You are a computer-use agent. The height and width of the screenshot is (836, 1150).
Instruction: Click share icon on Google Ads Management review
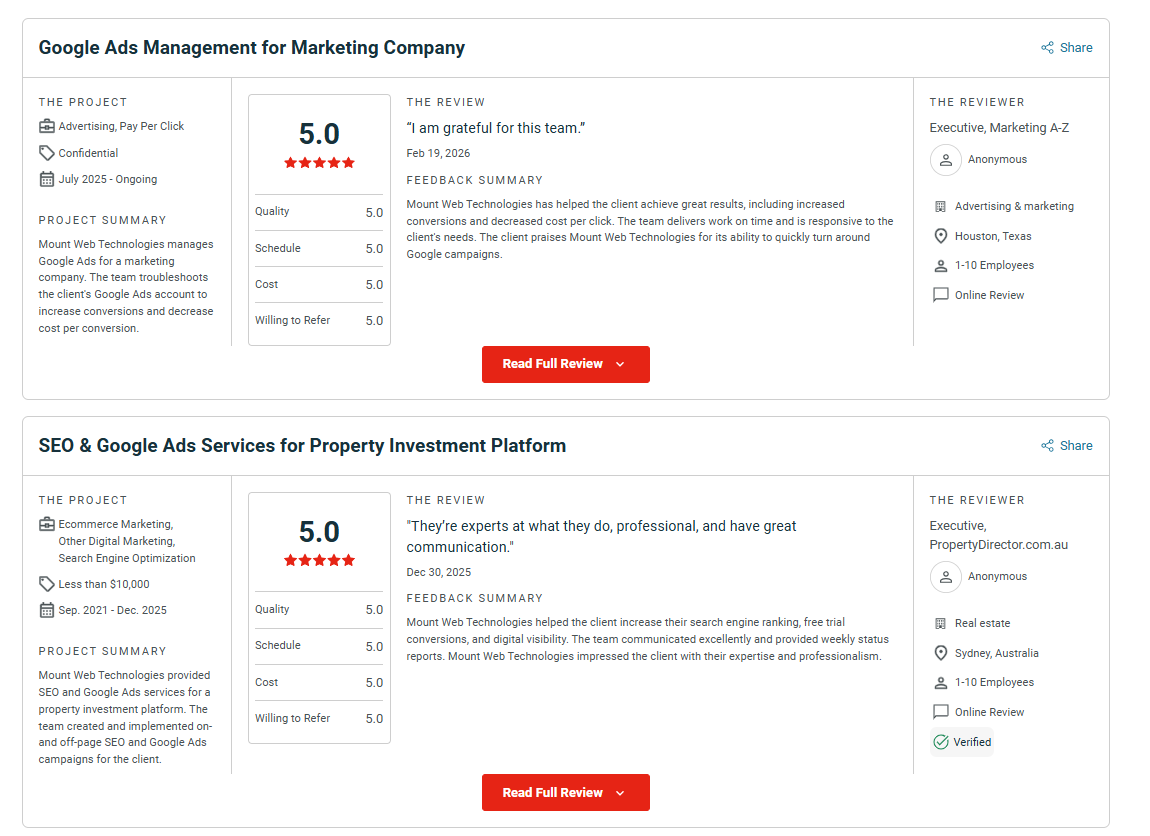[x=1047, y=48]
